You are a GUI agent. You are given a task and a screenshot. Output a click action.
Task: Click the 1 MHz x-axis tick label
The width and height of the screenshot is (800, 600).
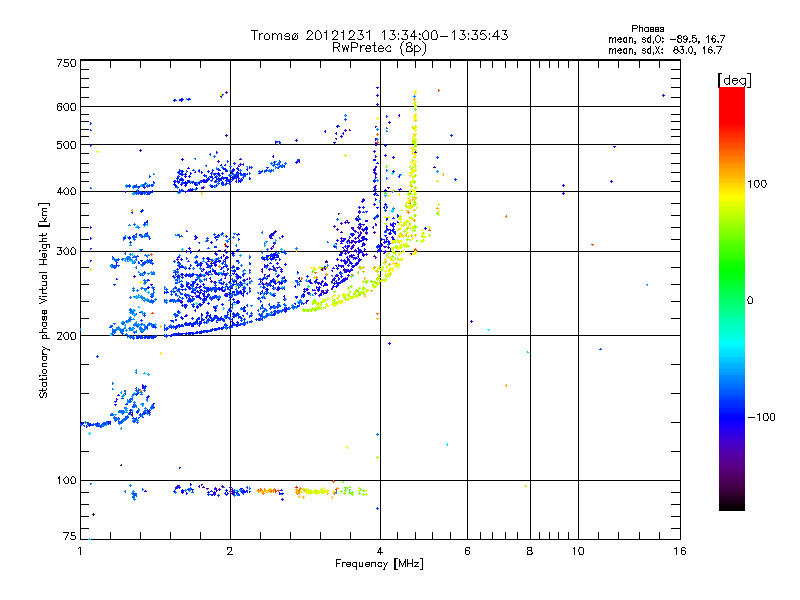pyautogui.click(x=80, y=551)
